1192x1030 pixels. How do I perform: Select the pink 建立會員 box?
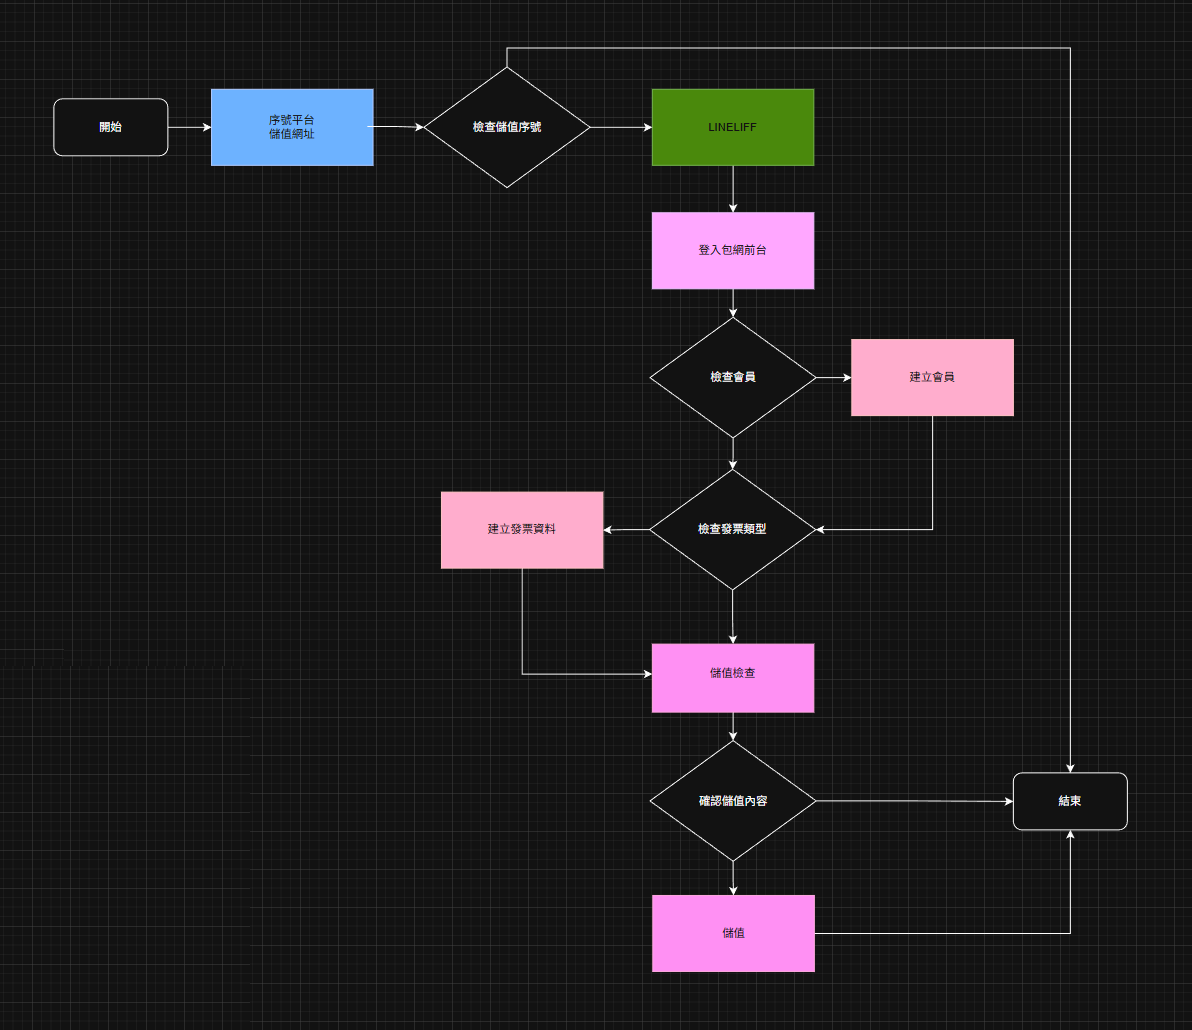coord(932,377)
